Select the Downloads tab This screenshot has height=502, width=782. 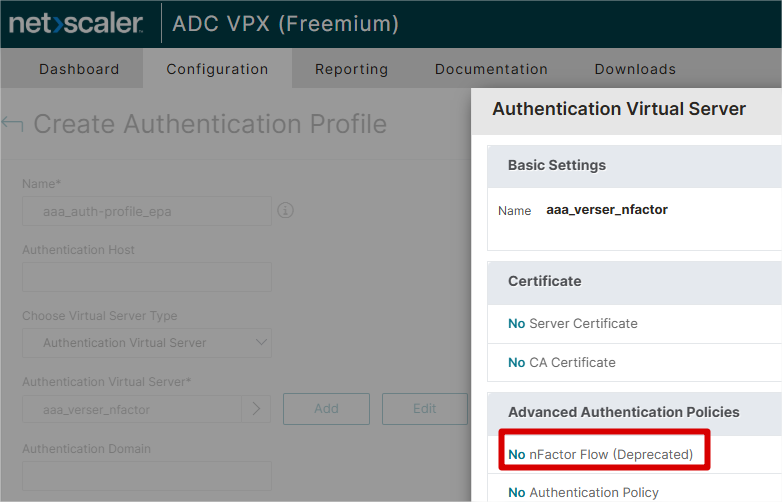click(635, 69)
